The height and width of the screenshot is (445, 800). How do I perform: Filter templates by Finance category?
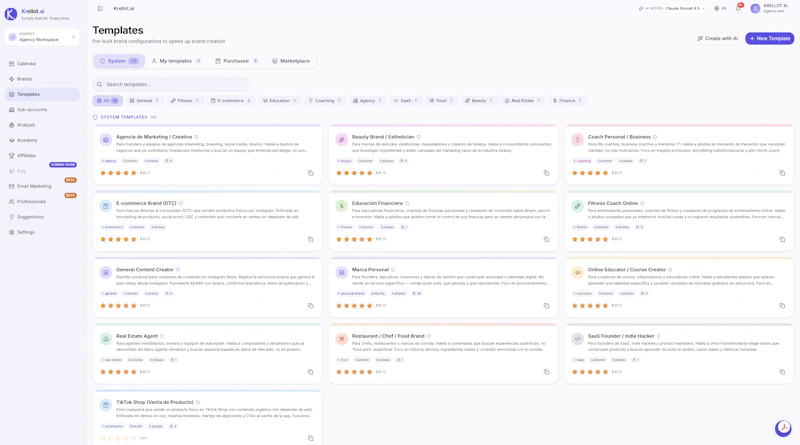click(x=567, y=101)
